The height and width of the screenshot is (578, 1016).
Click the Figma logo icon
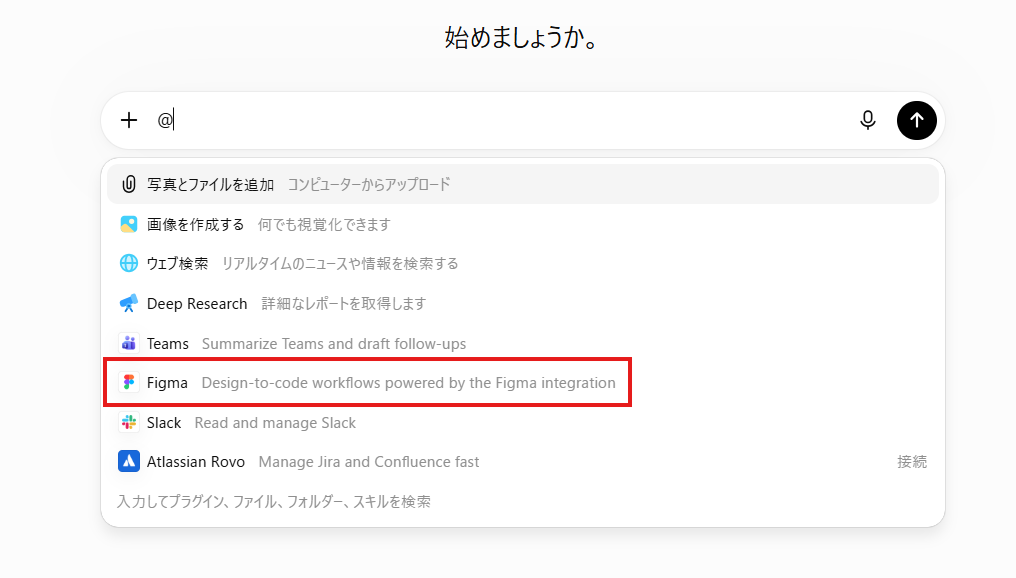coord(129,382)
